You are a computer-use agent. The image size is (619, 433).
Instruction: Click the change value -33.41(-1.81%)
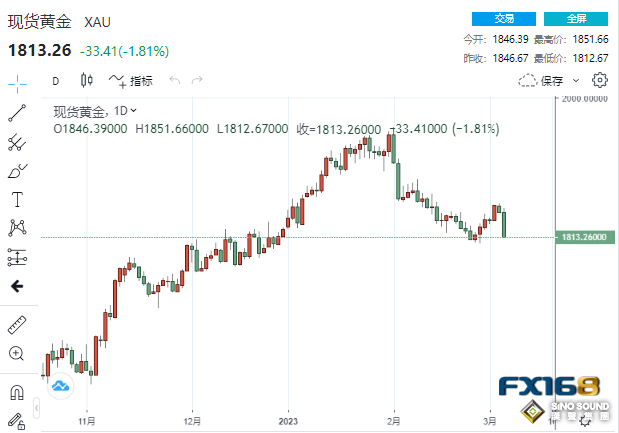(x=124, y=51)
